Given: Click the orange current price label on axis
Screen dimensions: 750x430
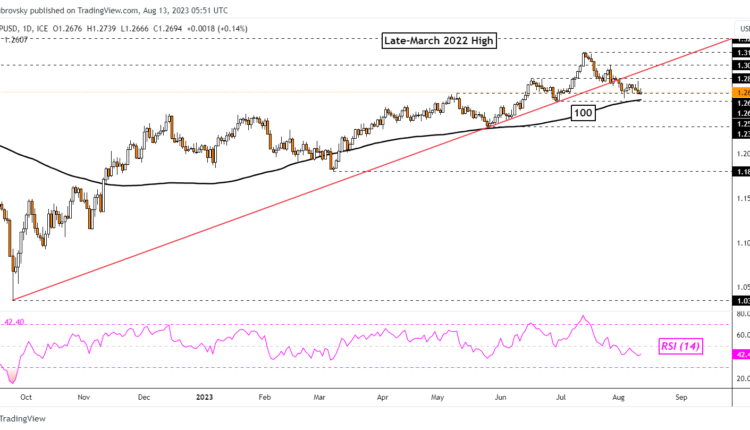Looking at the screenshot, I should click(x=742, y=92).
